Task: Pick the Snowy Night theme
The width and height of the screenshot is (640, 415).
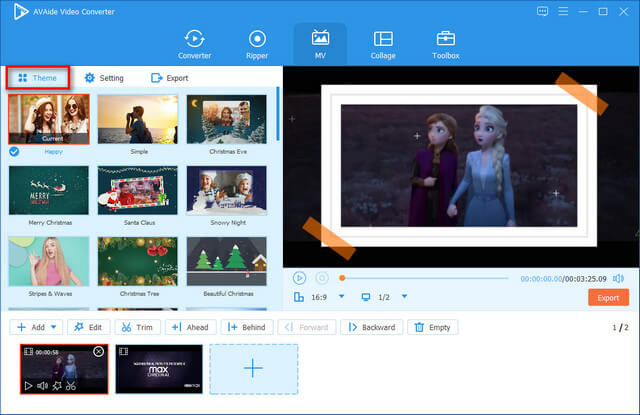Action: click(227, 190)
